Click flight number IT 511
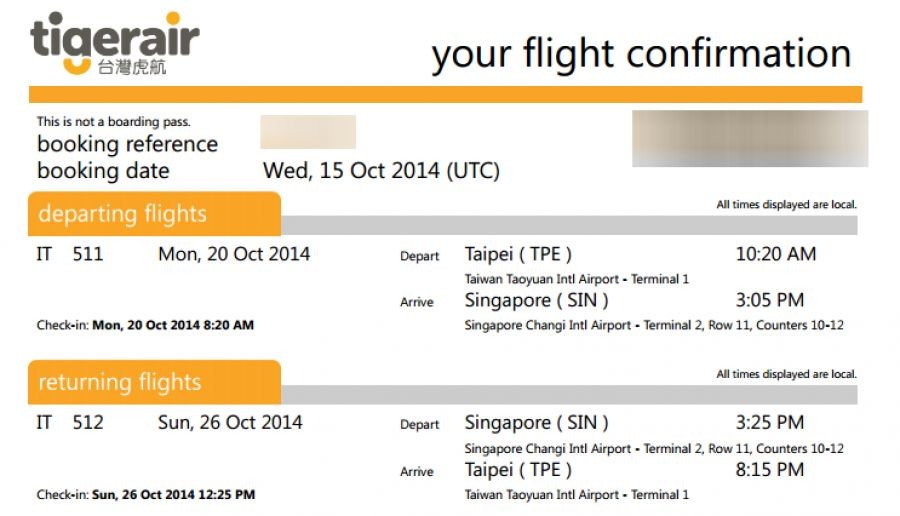Screen dimensions: 900x516 pyautogui.click(x=70, y=254)
